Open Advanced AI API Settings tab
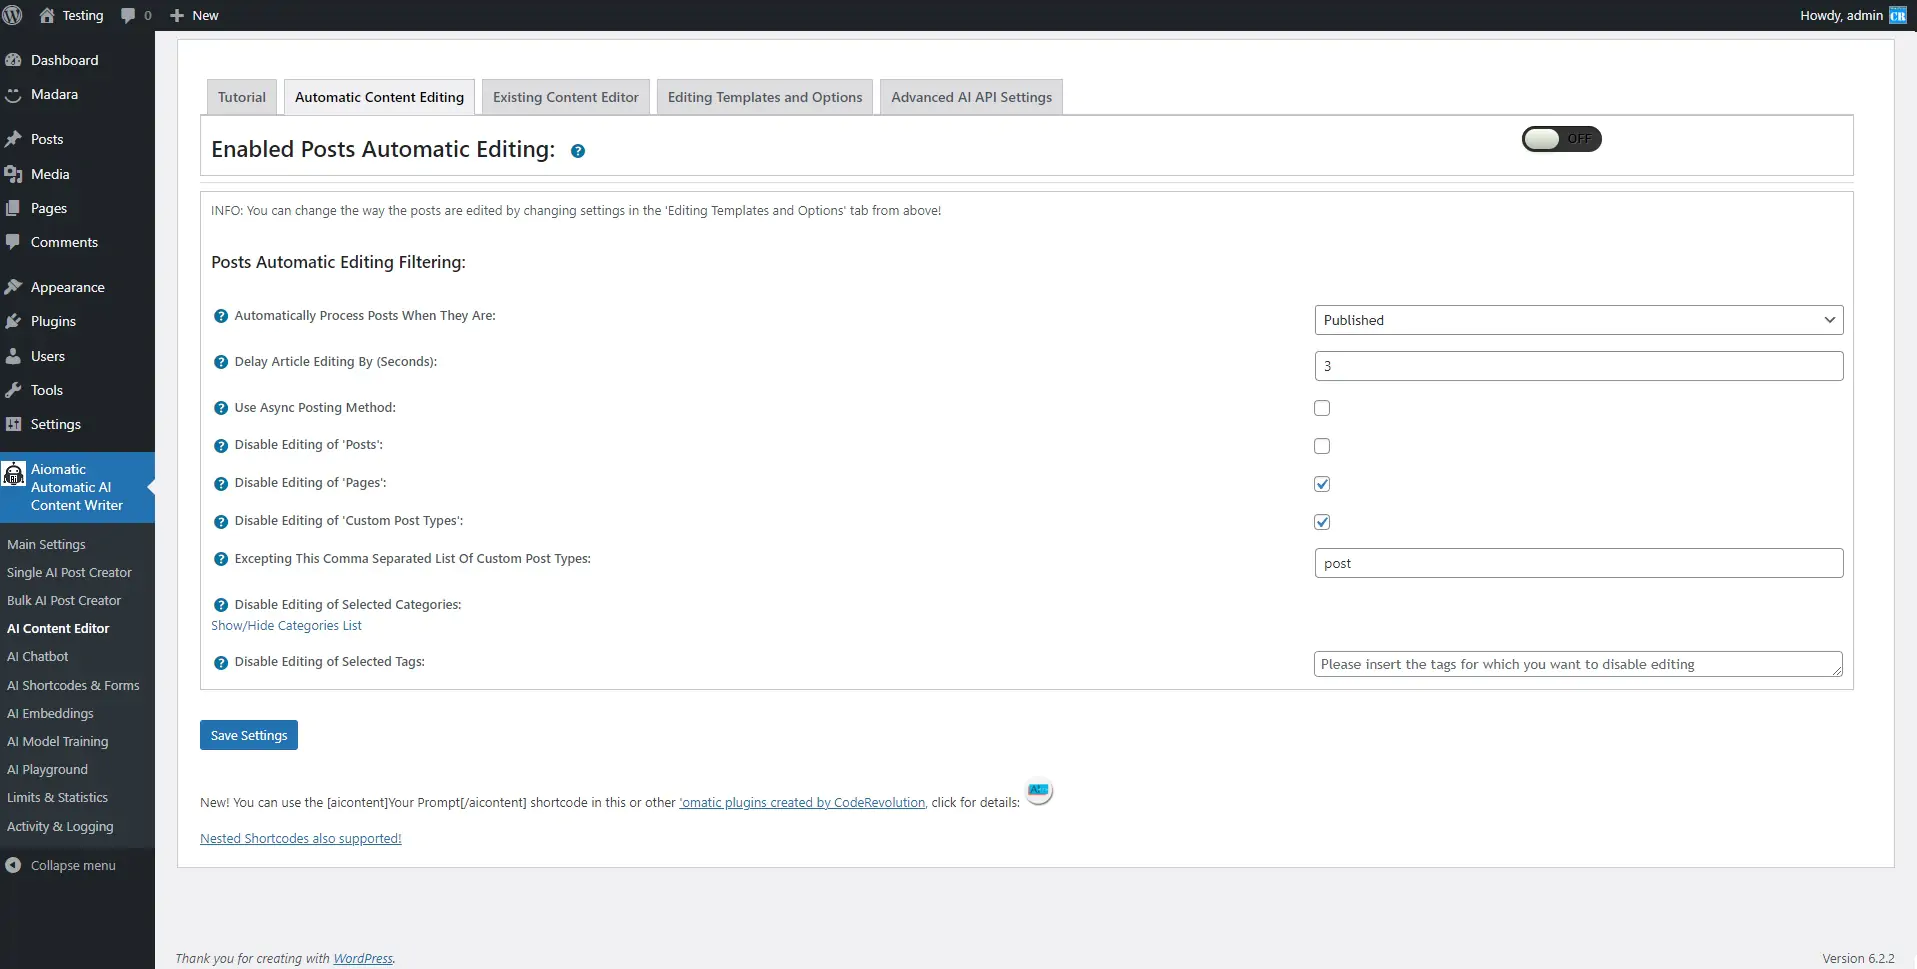 point(971,97)
